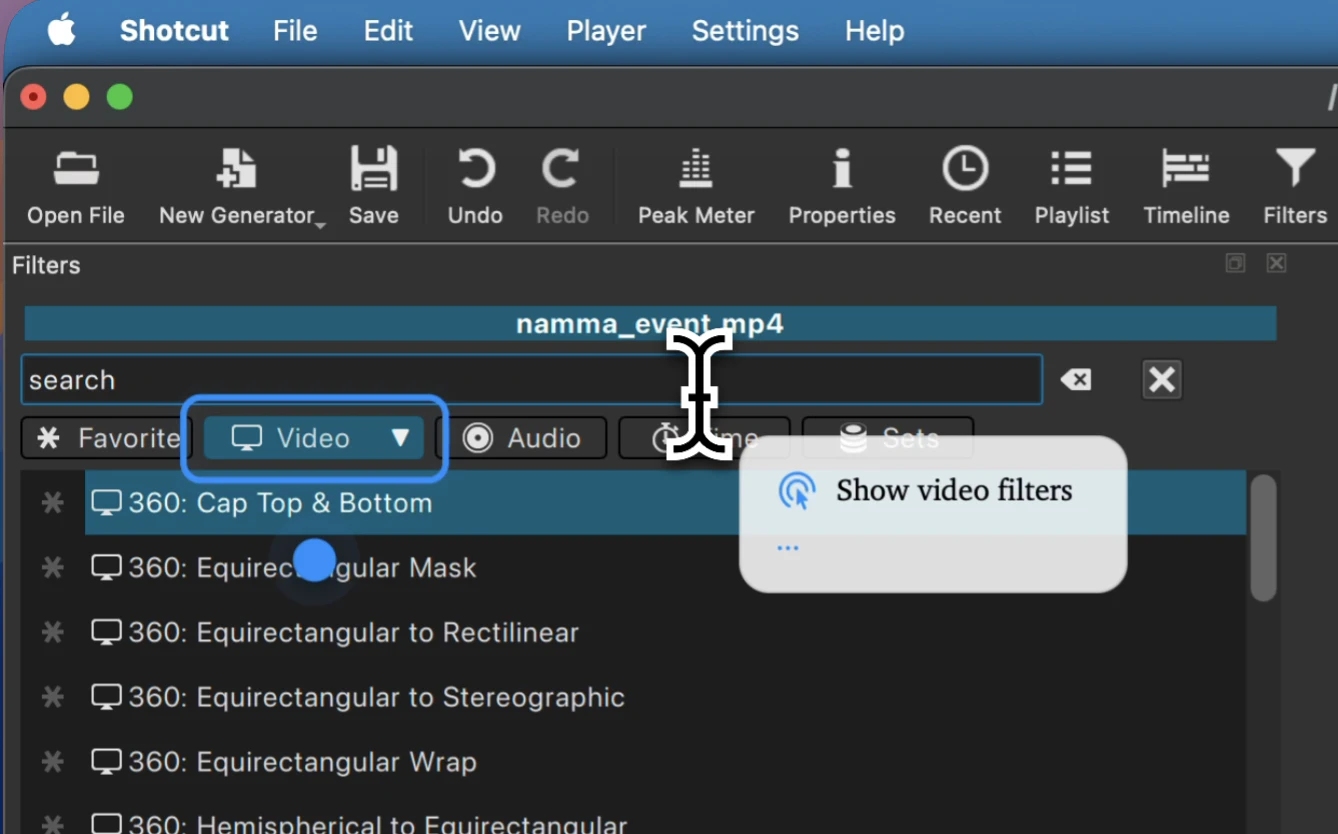Clear the search text with backspace icon
This screenshot has width=1338, height=834.
click(x=1076, y=380)
